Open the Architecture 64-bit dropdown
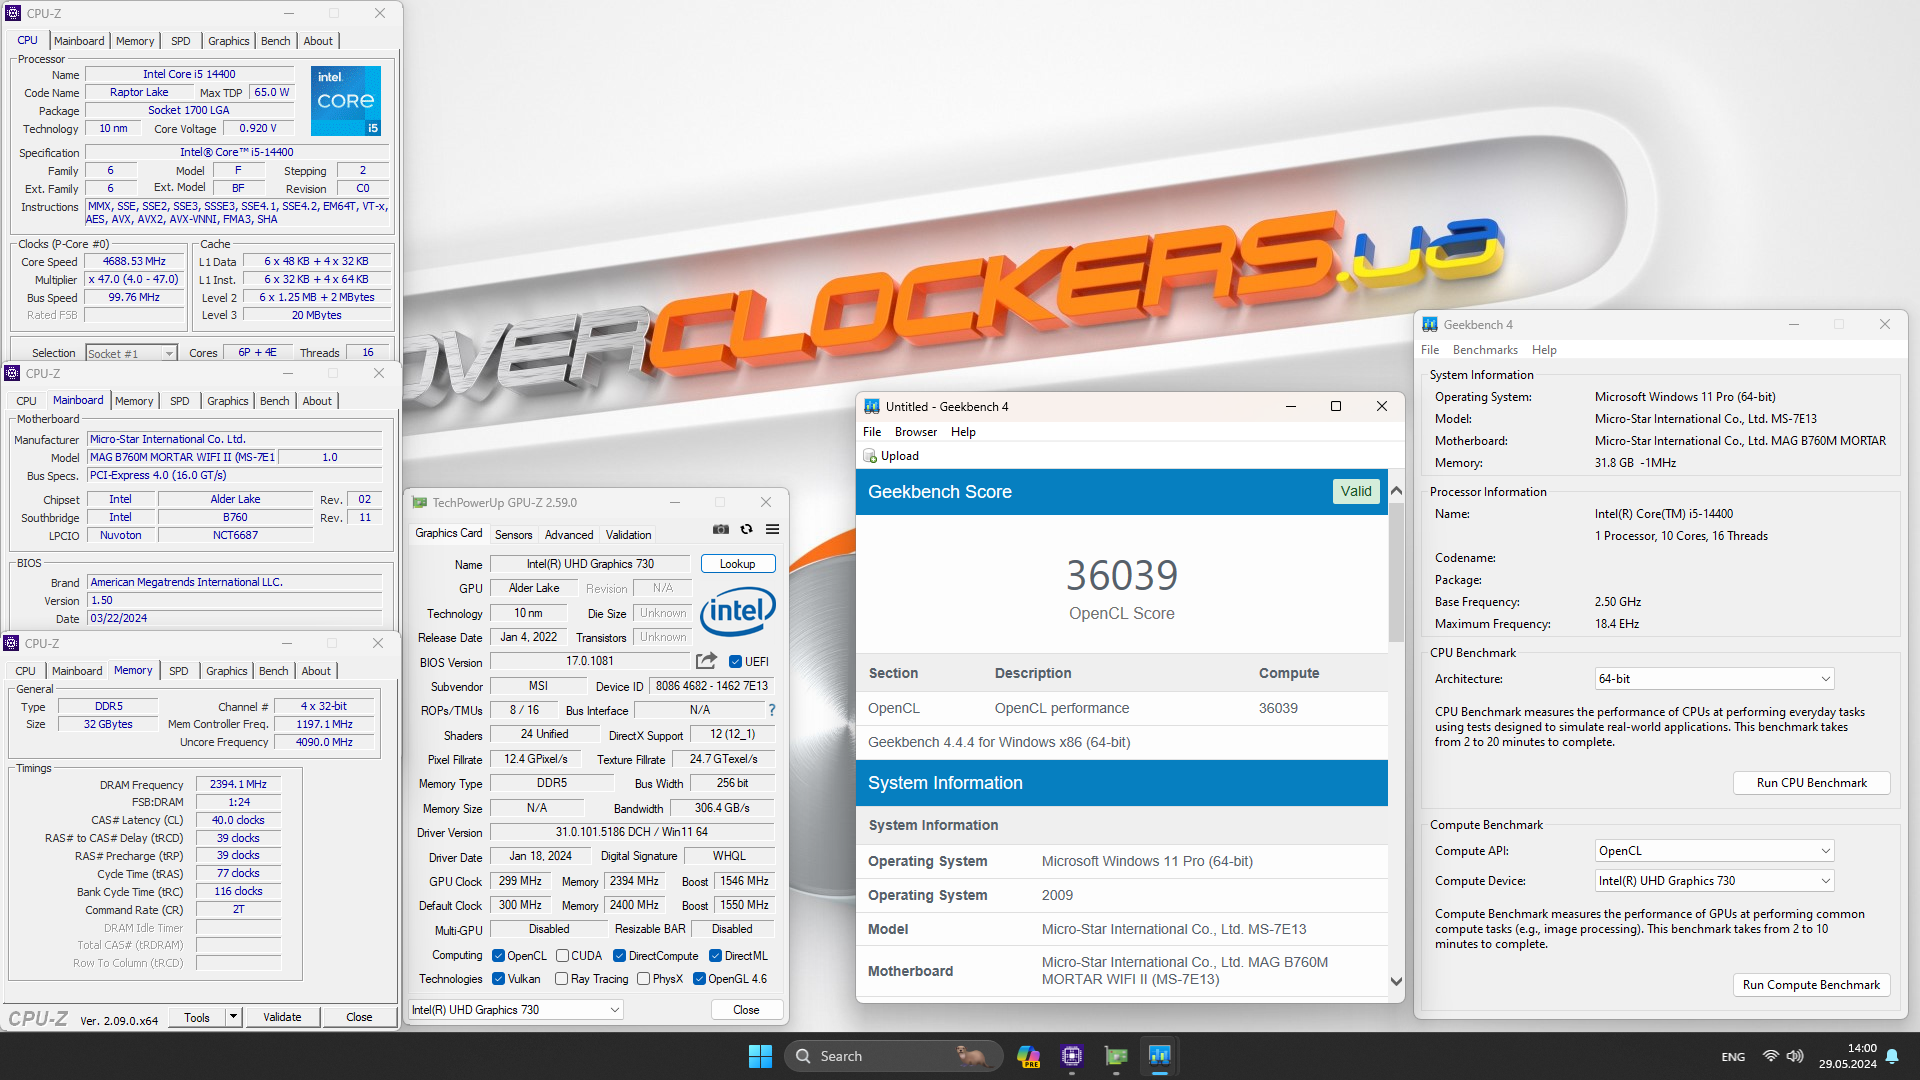 pos(1714,679)
